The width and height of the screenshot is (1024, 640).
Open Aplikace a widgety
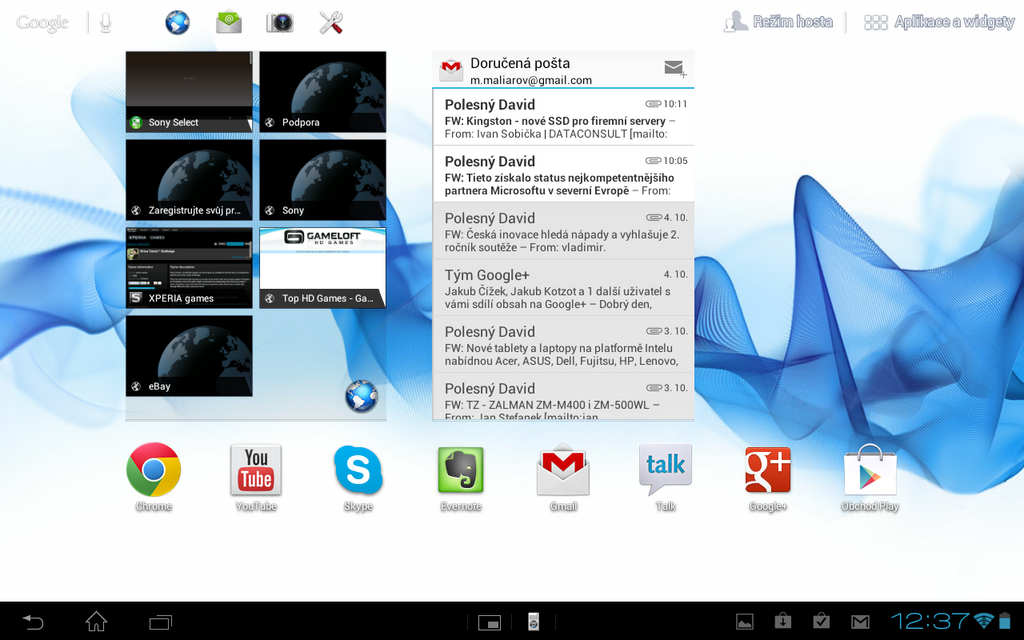(x=938, y=21)
